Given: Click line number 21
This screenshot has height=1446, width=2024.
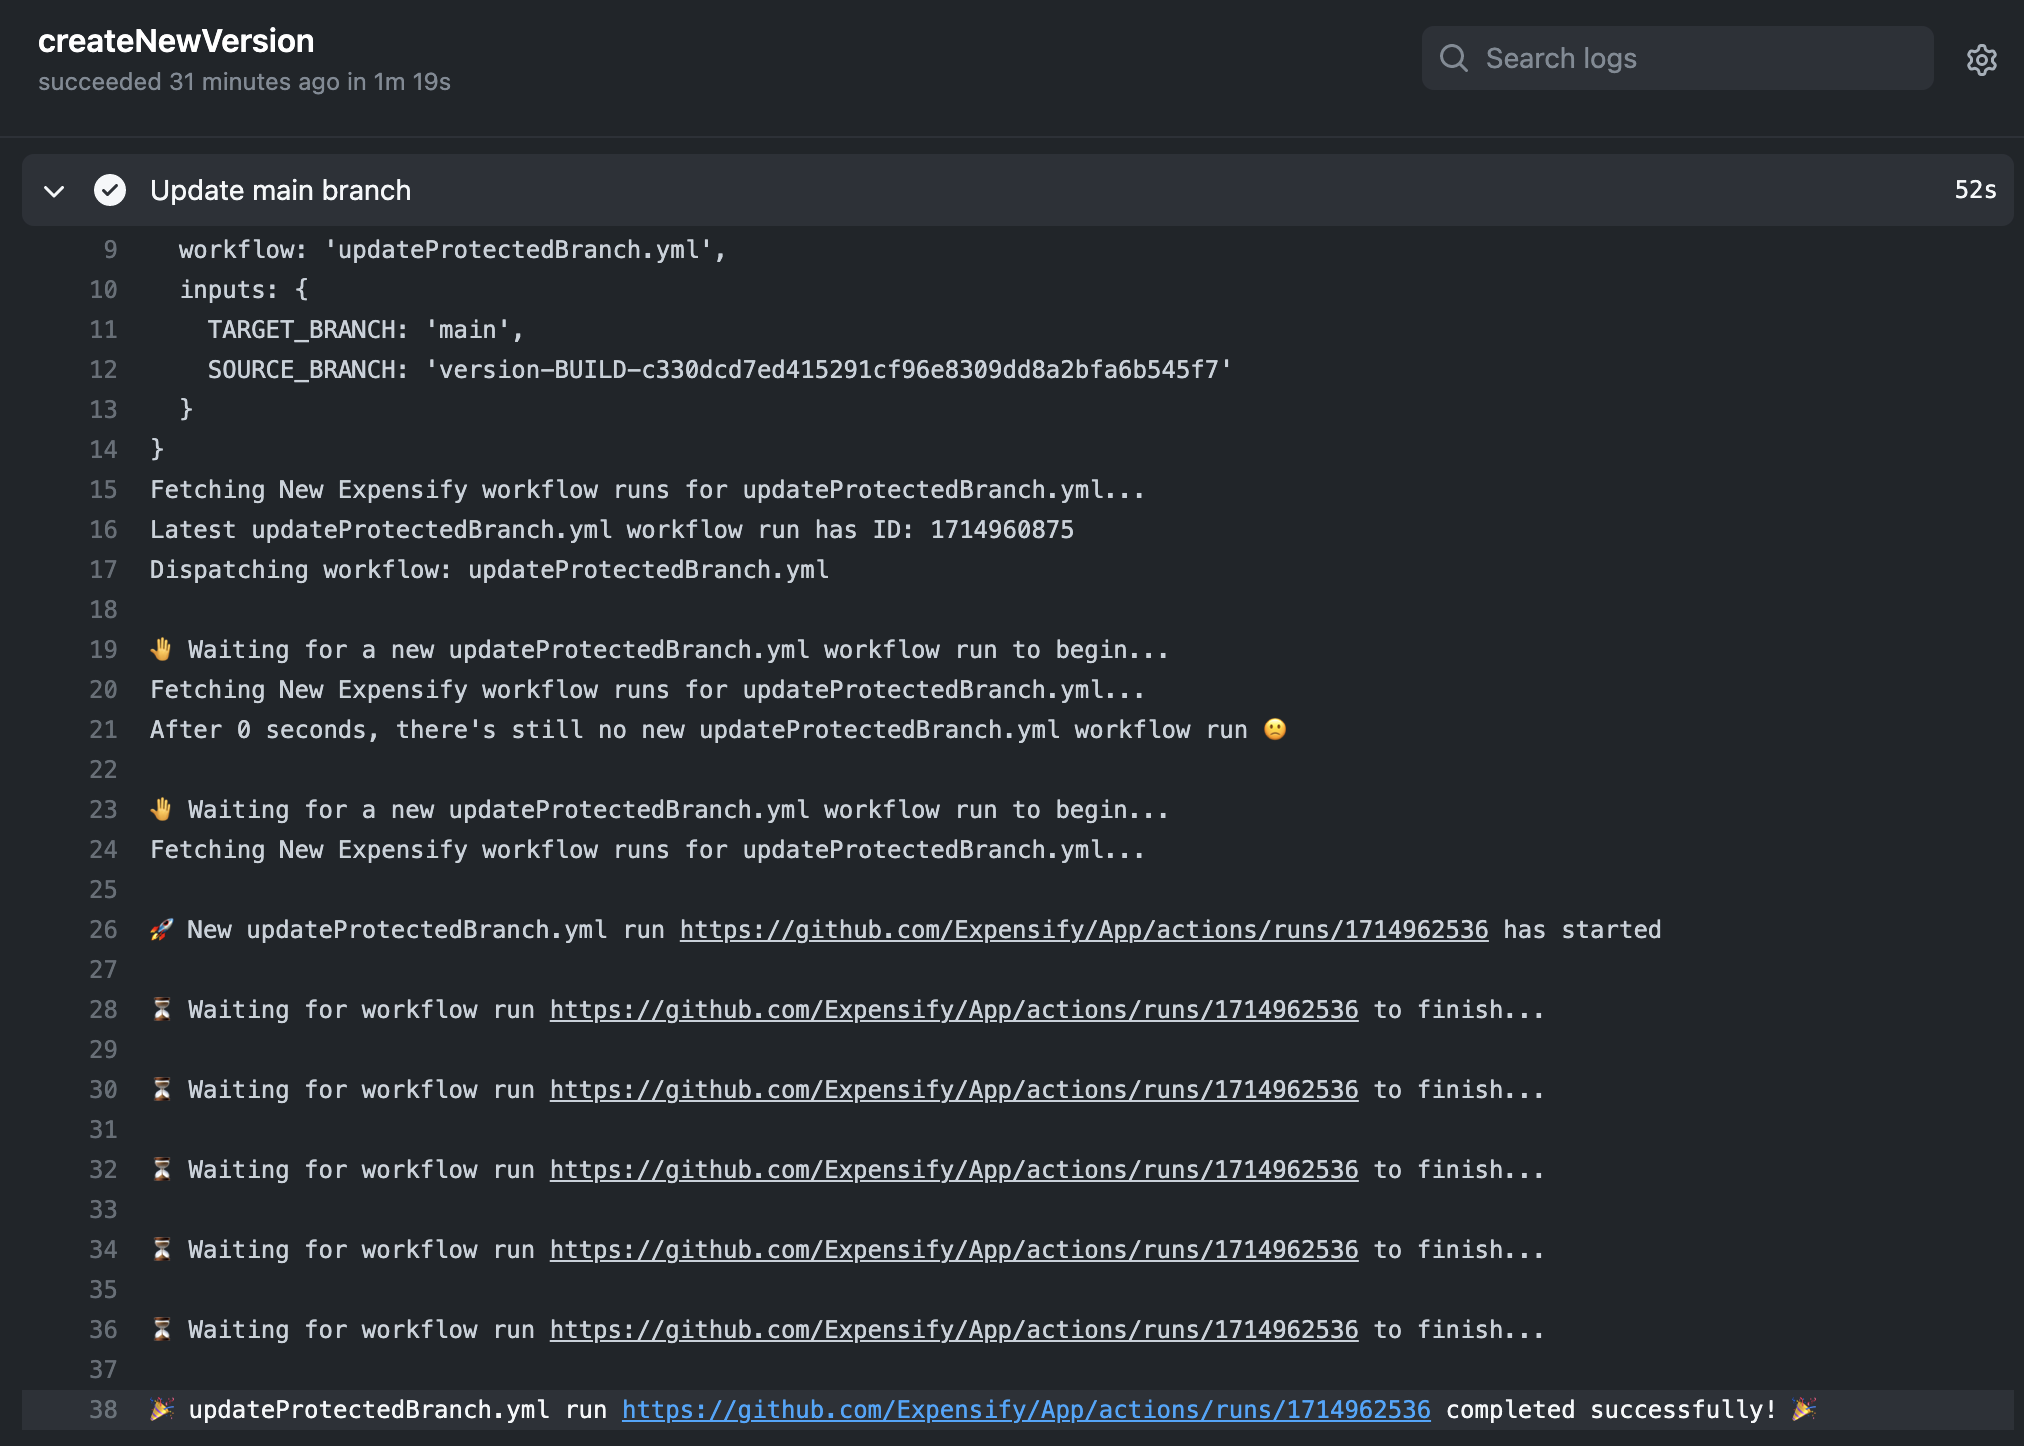Looking at the screenshot, I should pyautogui.click(x=103, y=730).
